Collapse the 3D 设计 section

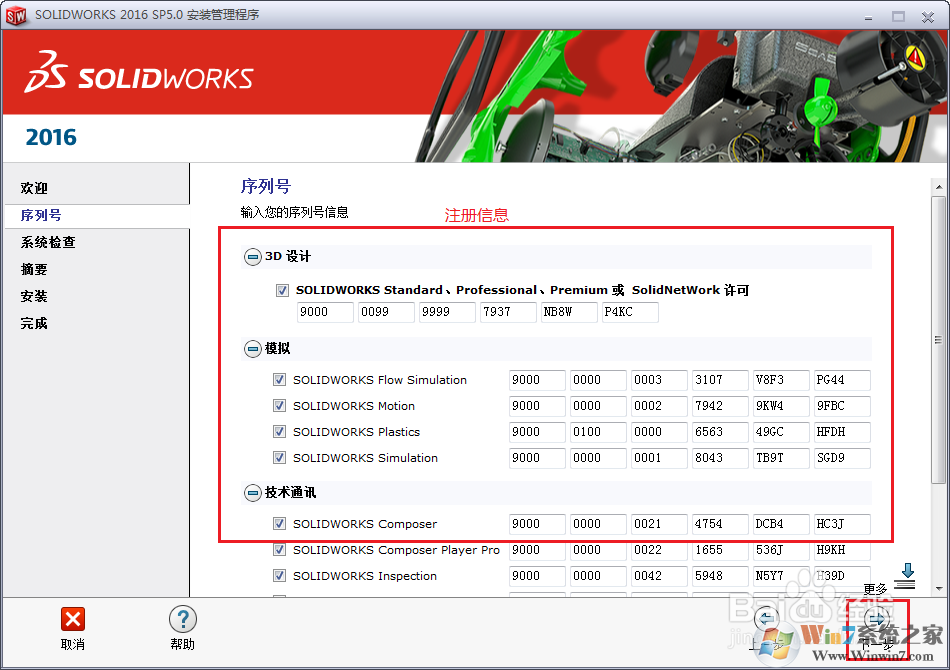(252, 256)
